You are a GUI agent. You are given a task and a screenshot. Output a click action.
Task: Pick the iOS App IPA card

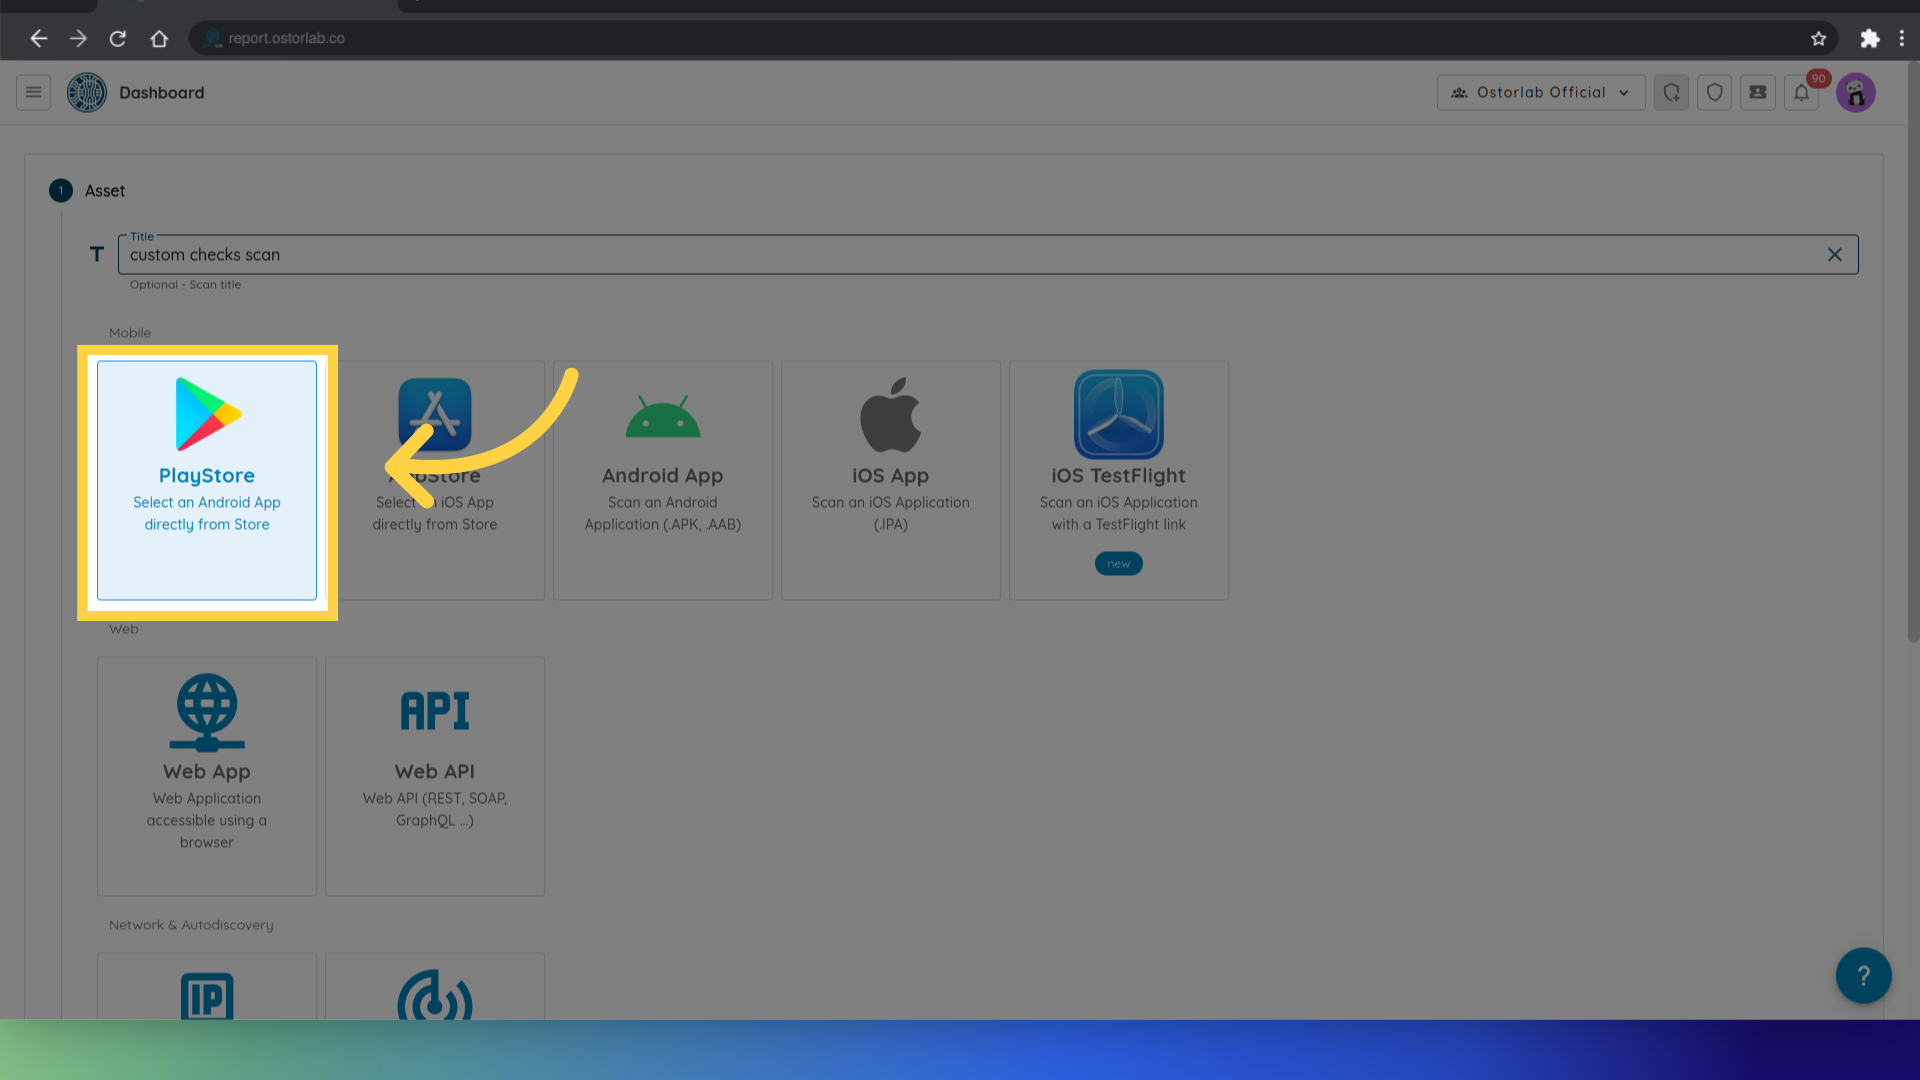[x=890, y=480]
